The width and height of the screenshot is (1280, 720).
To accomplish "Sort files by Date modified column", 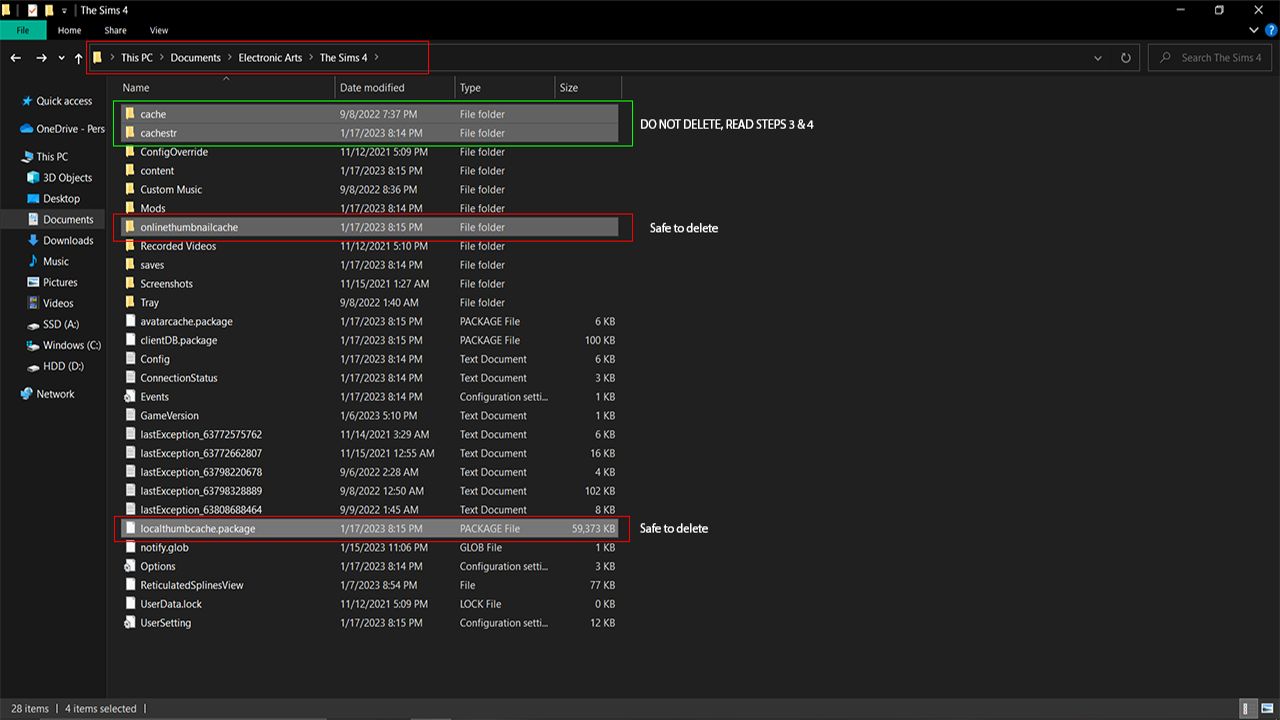I will 372,88.
